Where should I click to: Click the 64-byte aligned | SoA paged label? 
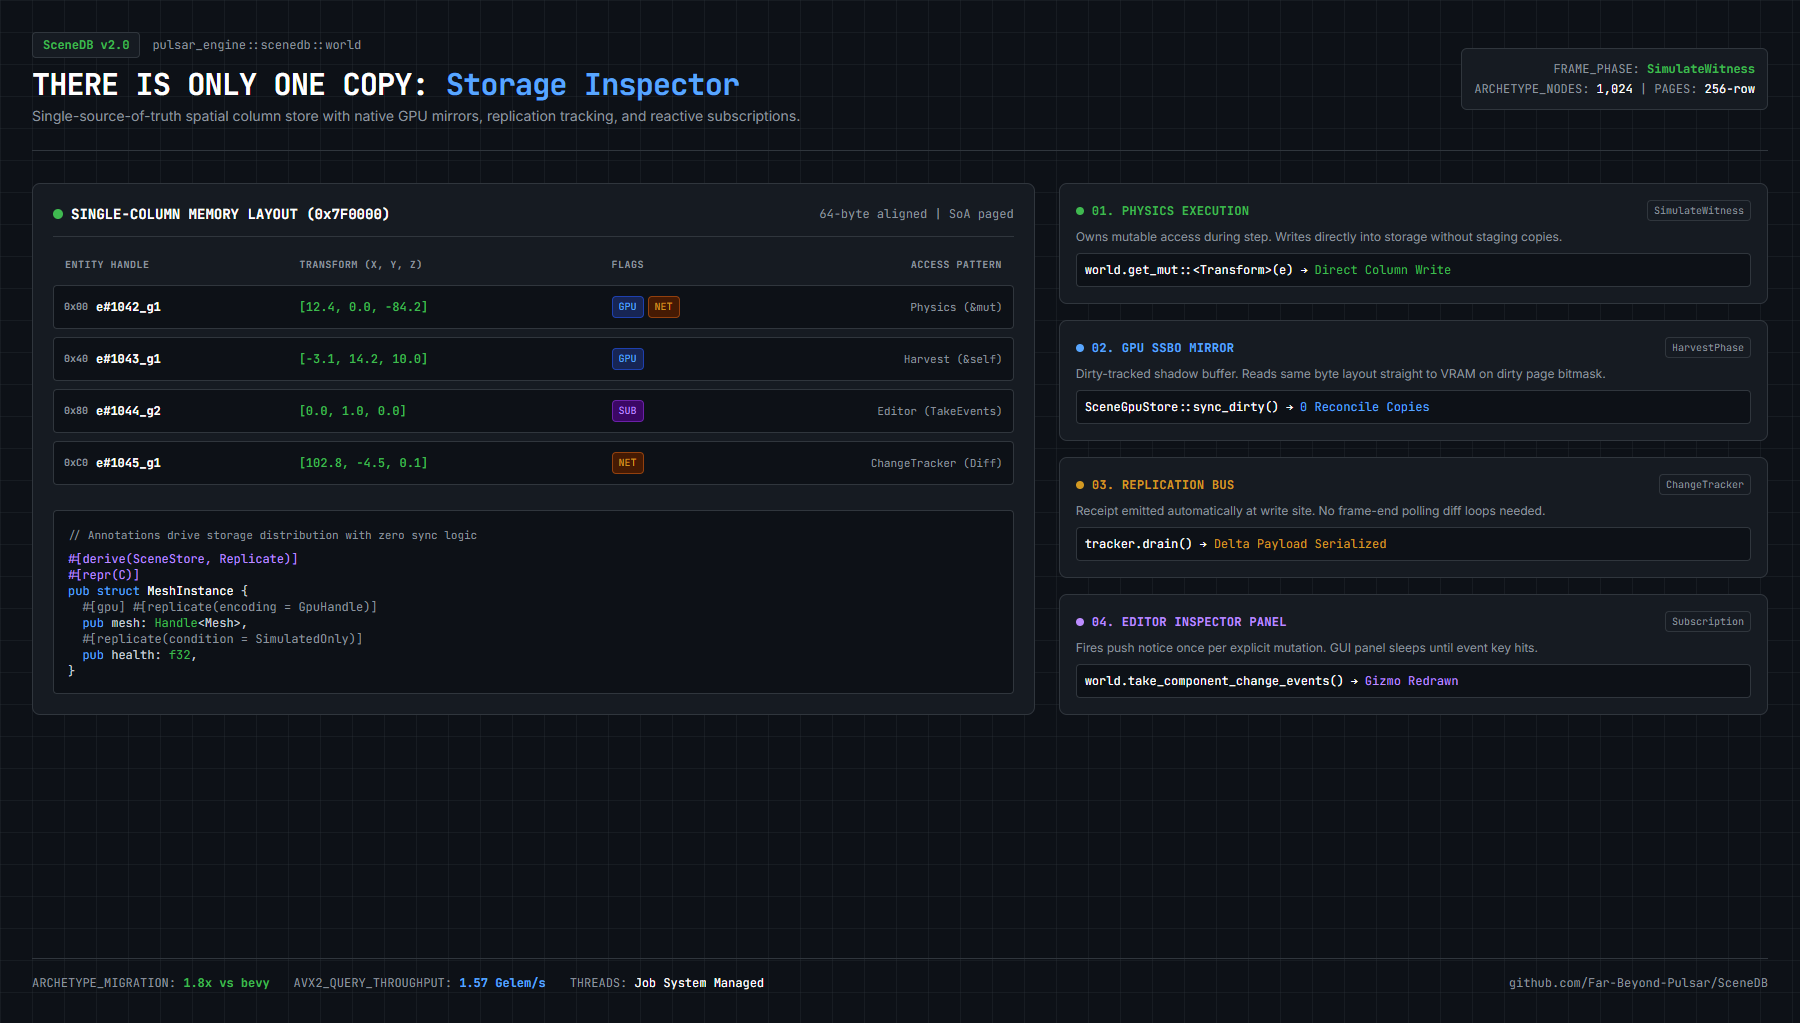coord(916,214)
